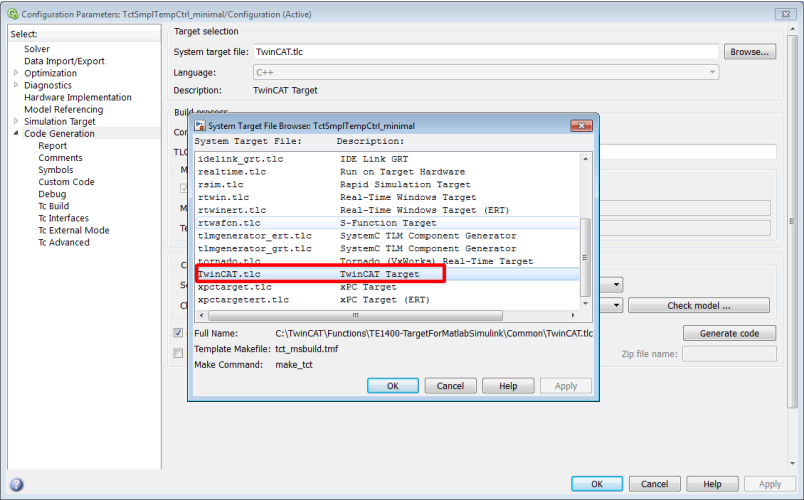Select idelink_grt.tlc in the list
This screenshot has width=804, height=500.
tap(388, 159)
